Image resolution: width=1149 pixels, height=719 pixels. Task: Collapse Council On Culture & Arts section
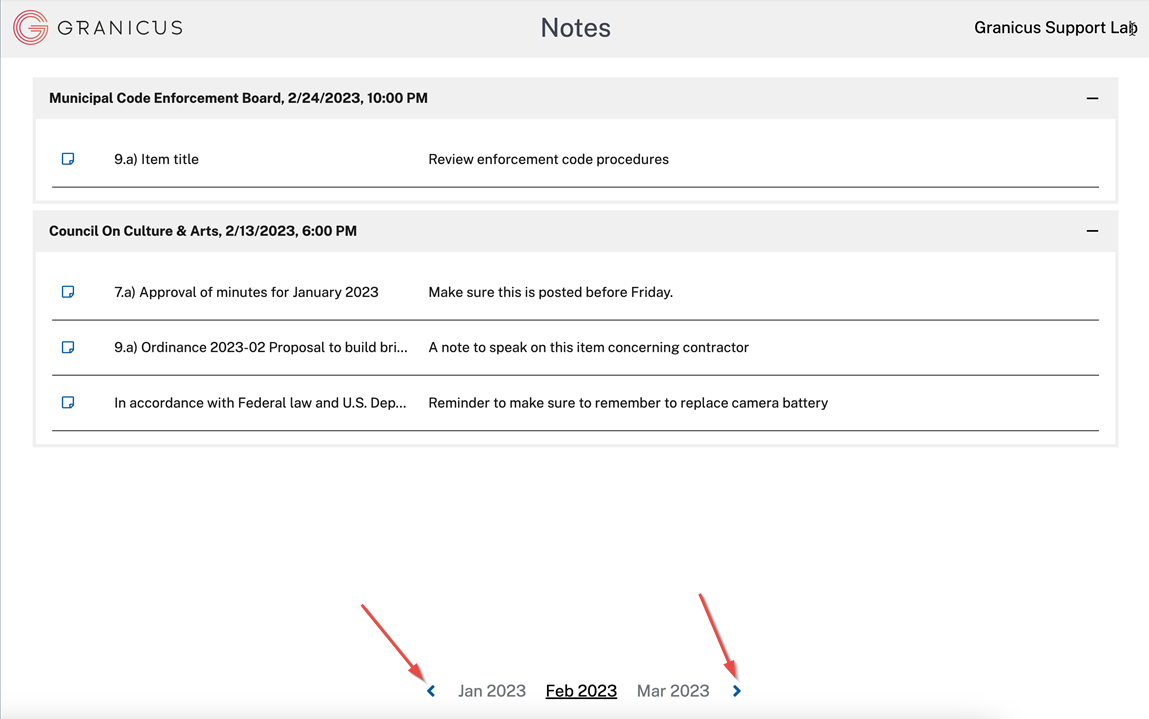1092,231
